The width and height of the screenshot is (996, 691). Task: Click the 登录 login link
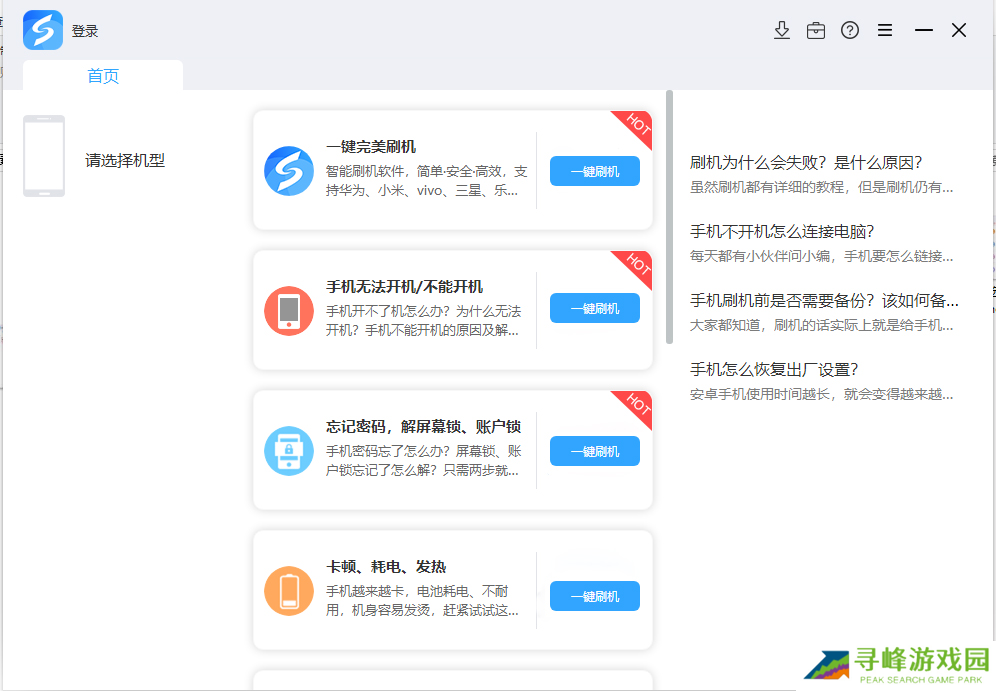coord(86,30)
